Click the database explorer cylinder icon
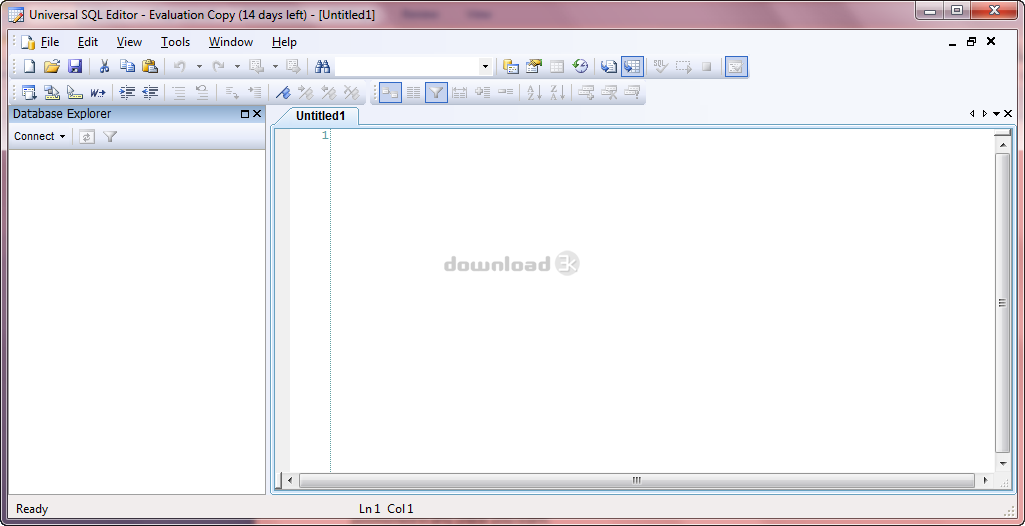Viewport: 1025px width, 526px height. click(x=511, y=66)
